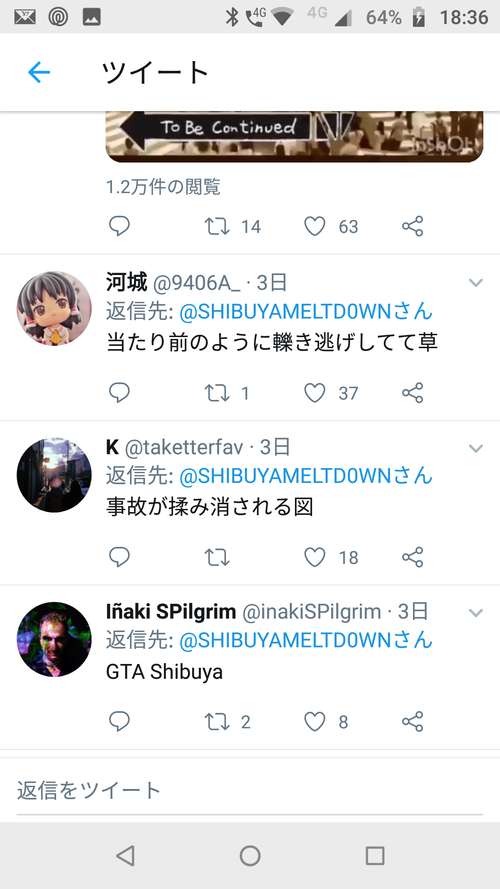
Task: Like 河城's reply with 37 likes
Action: point(315,393)
